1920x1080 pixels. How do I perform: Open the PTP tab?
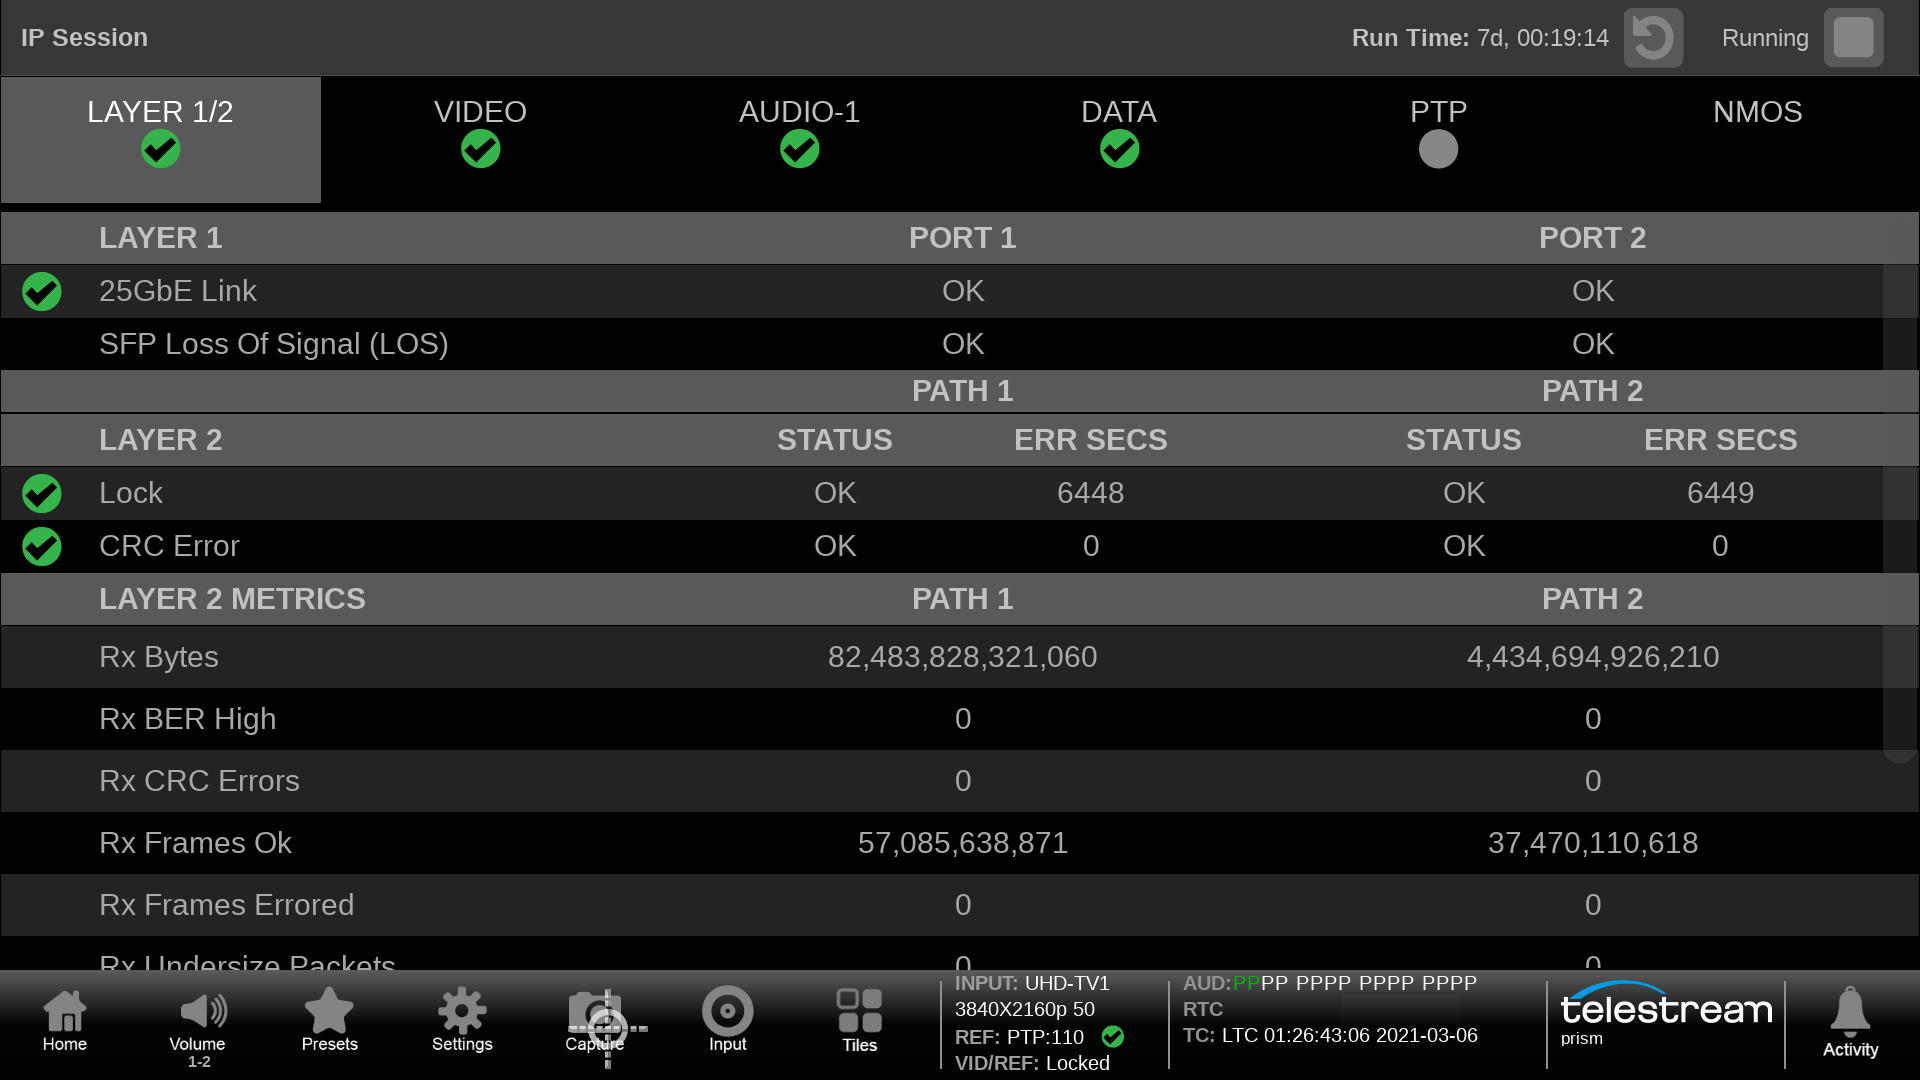[x=1438, y=132]
